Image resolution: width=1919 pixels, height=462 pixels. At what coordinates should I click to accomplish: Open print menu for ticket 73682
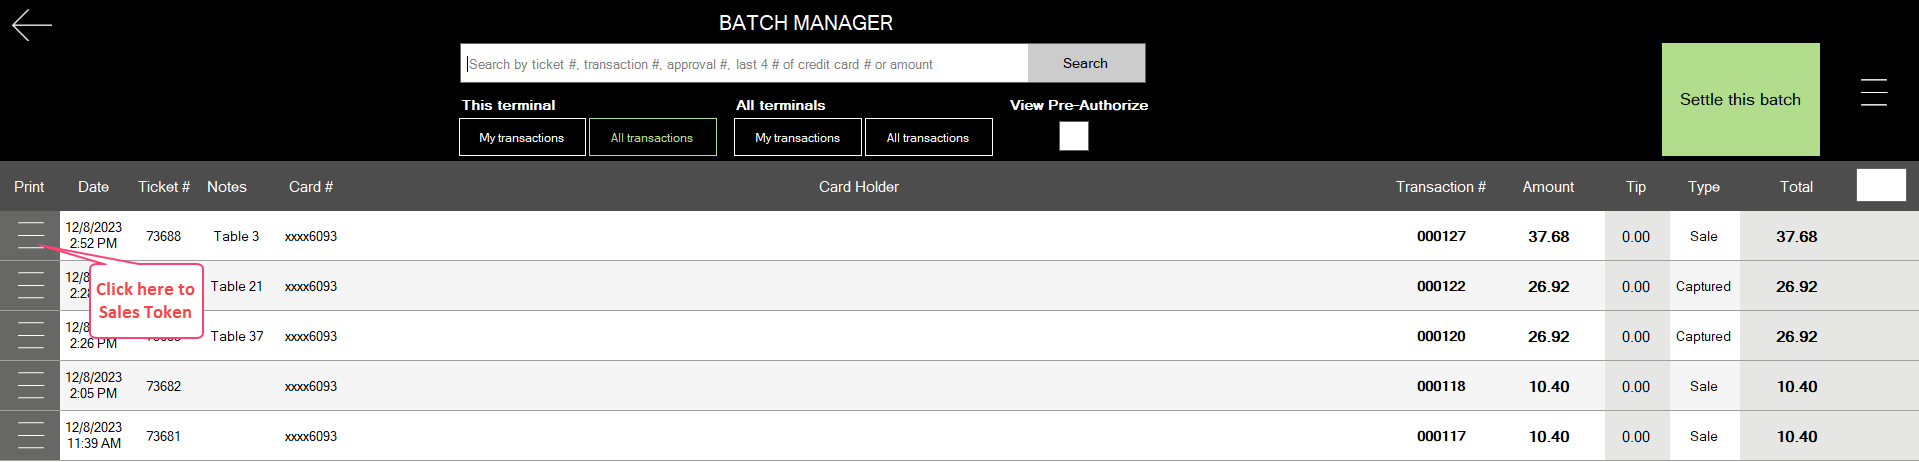[31, 386]
